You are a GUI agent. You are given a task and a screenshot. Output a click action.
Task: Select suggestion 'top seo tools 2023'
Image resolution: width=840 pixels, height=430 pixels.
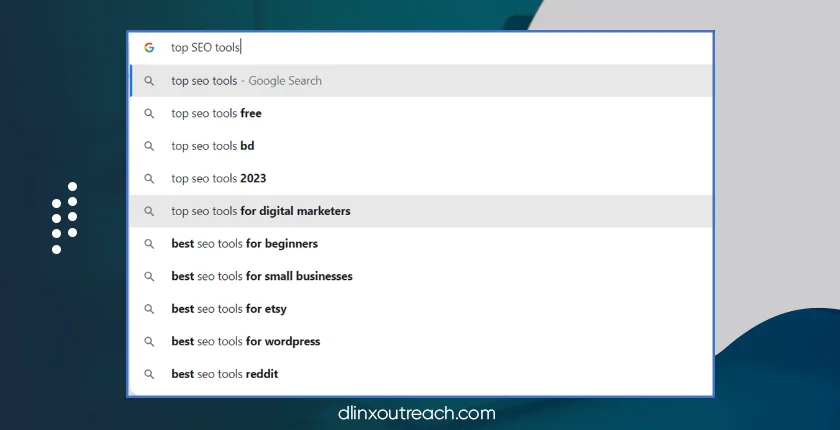(421, 178)
